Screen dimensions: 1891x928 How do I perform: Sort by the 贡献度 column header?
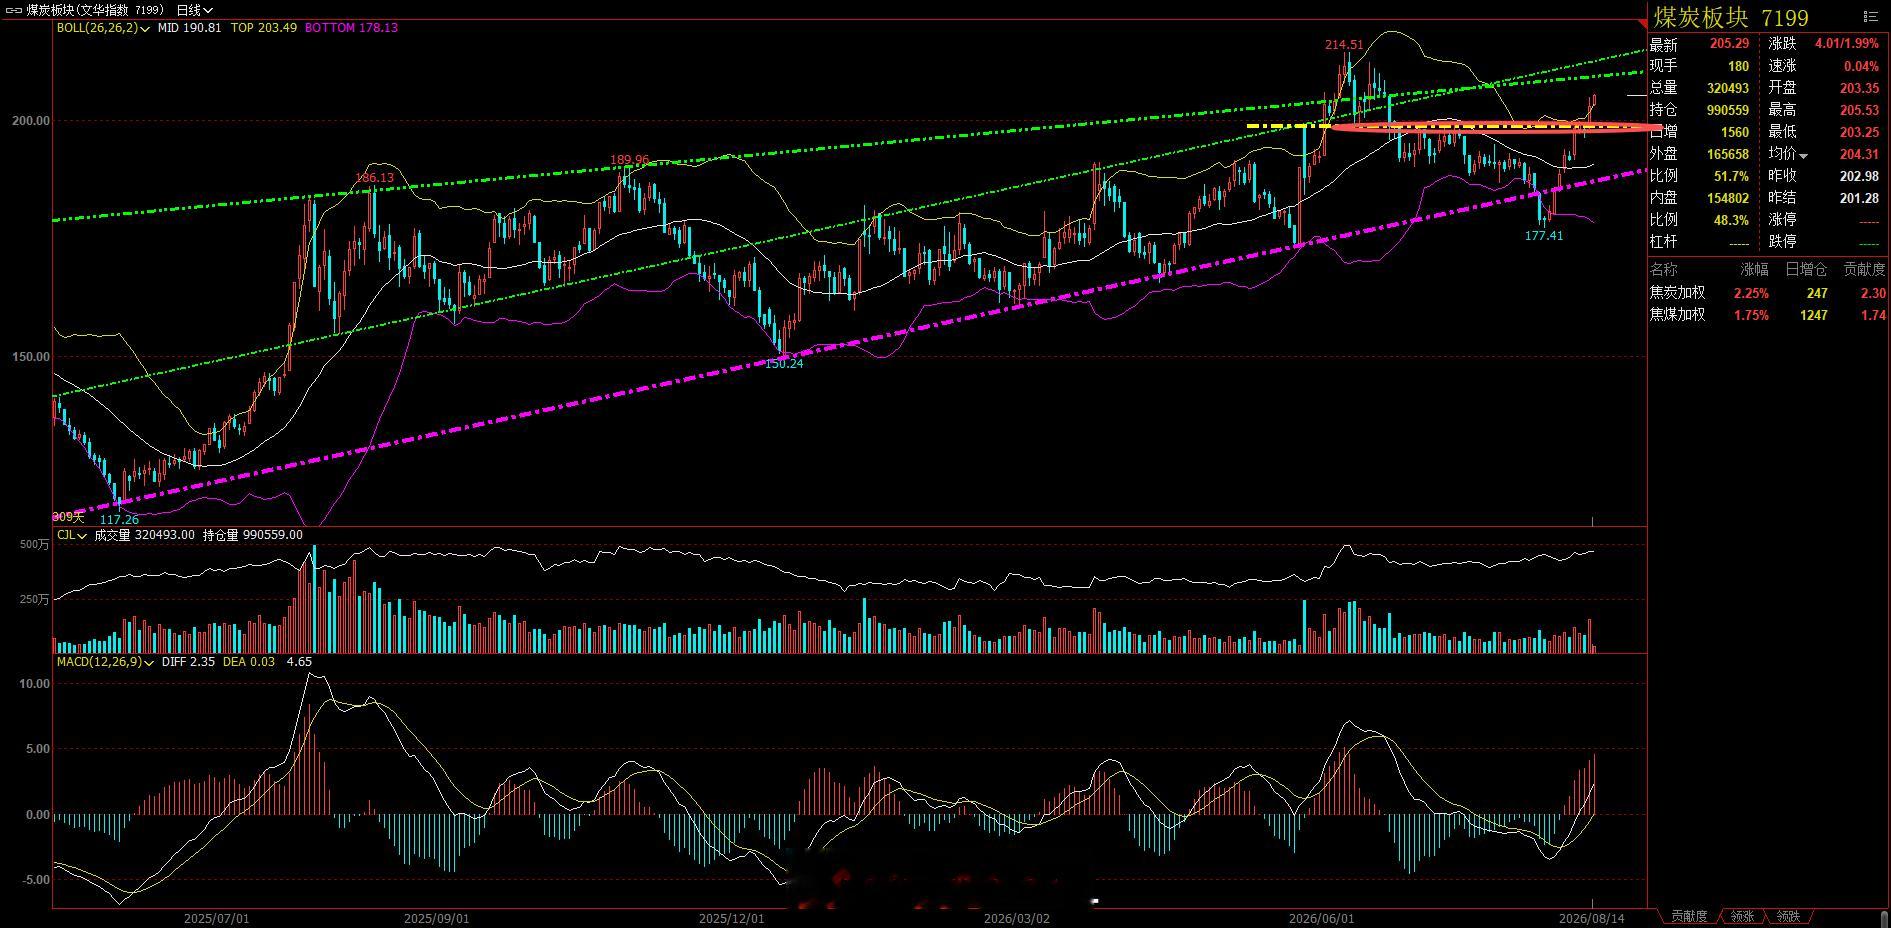pos(1864,269)
